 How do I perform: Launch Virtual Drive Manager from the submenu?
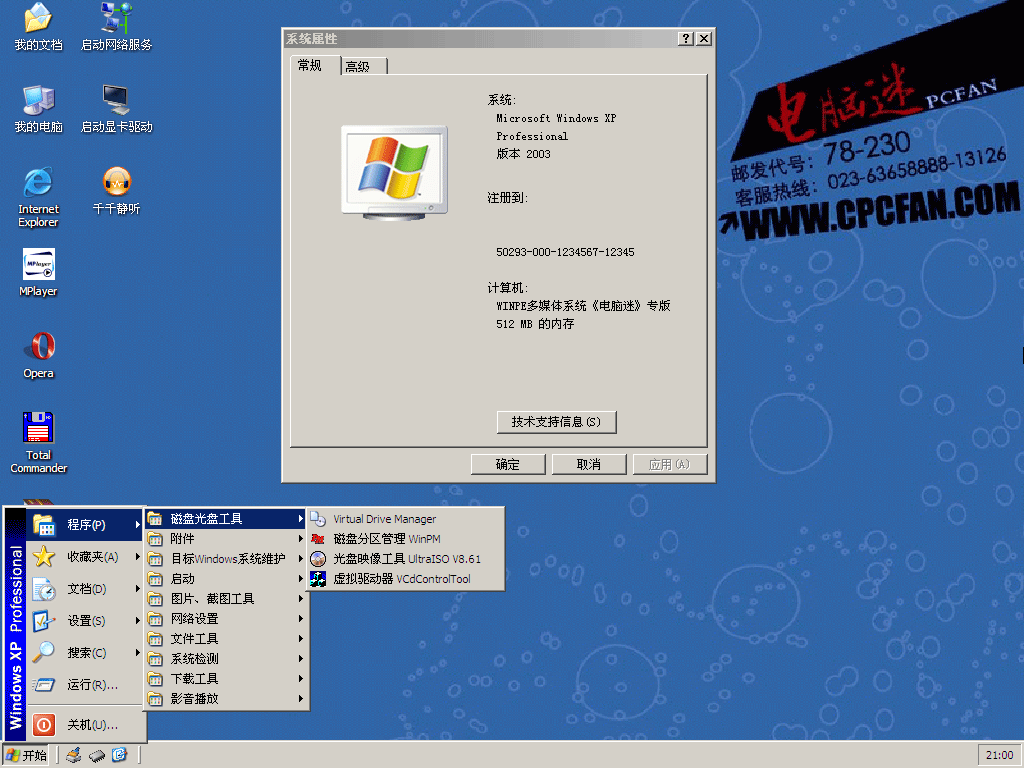(x=384, y=519)
